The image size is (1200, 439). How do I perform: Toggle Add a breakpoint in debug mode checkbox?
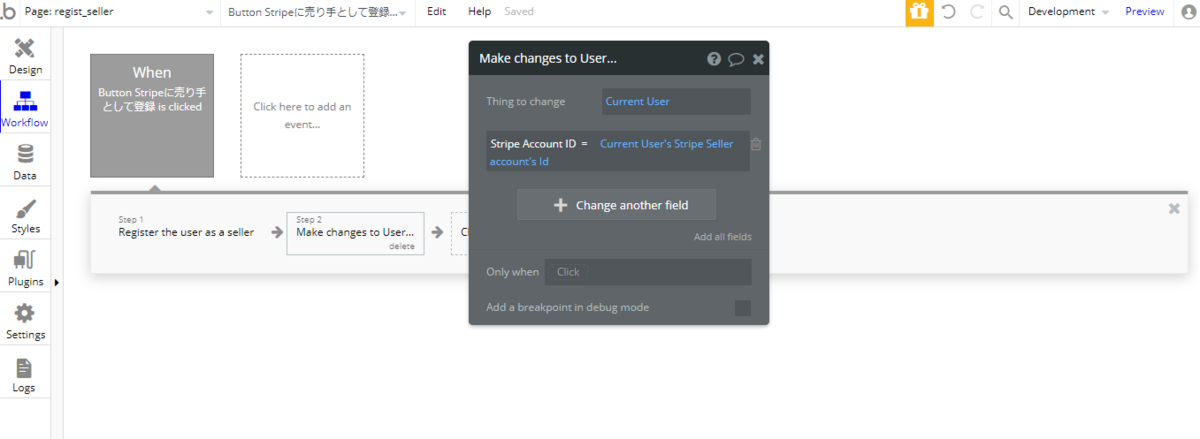(x=742, y=307)
